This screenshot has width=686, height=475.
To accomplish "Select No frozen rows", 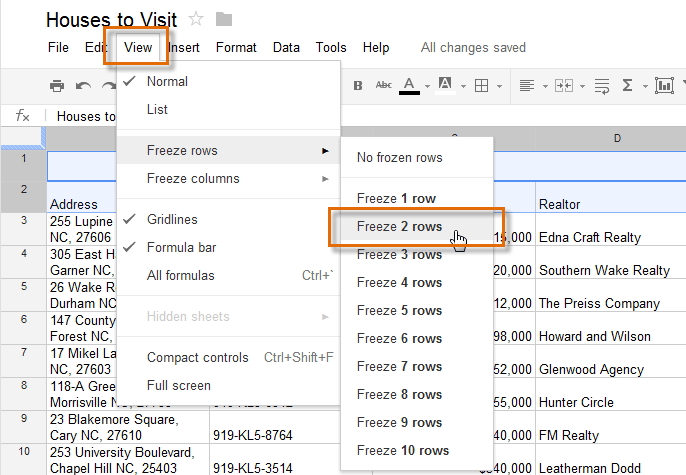I will pyautogui.click(x=417, y=157).
